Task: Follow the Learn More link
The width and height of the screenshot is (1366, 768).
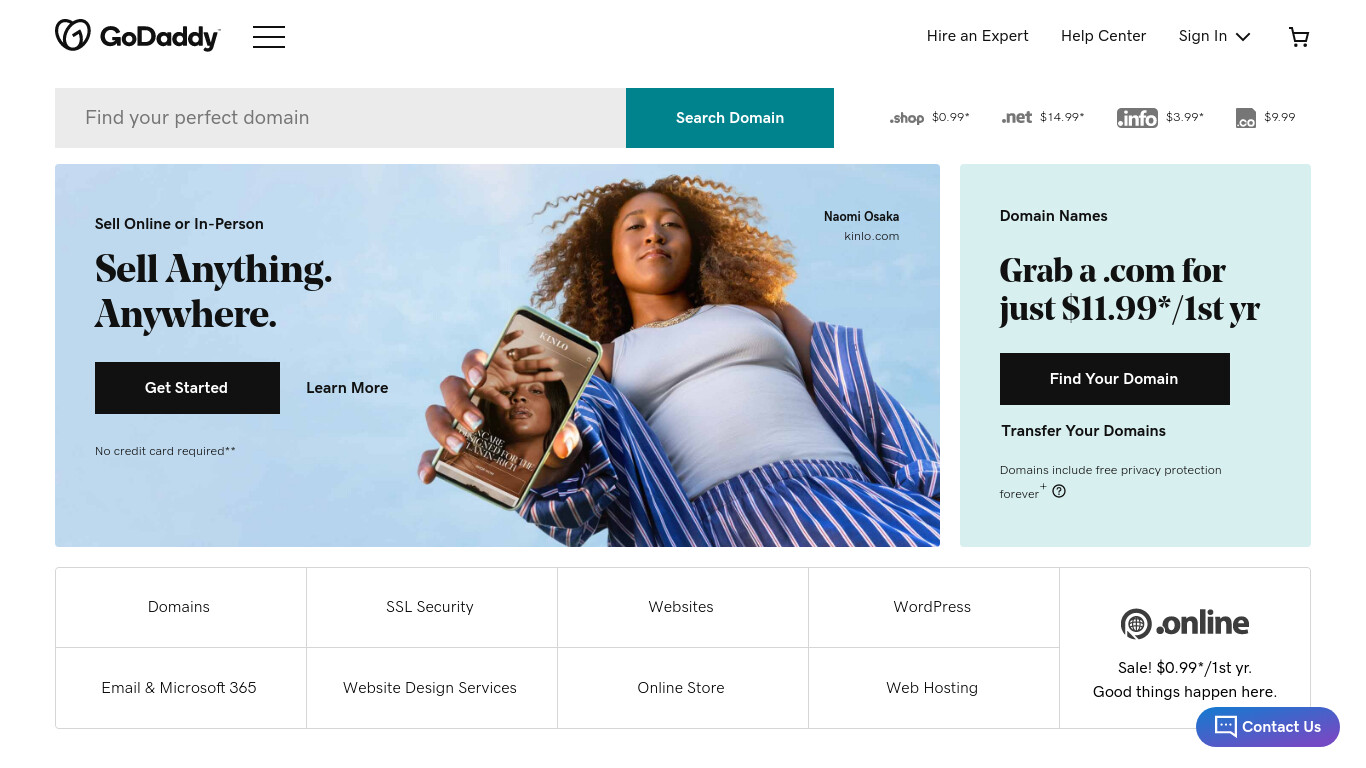Action: (x=347, y=388)
